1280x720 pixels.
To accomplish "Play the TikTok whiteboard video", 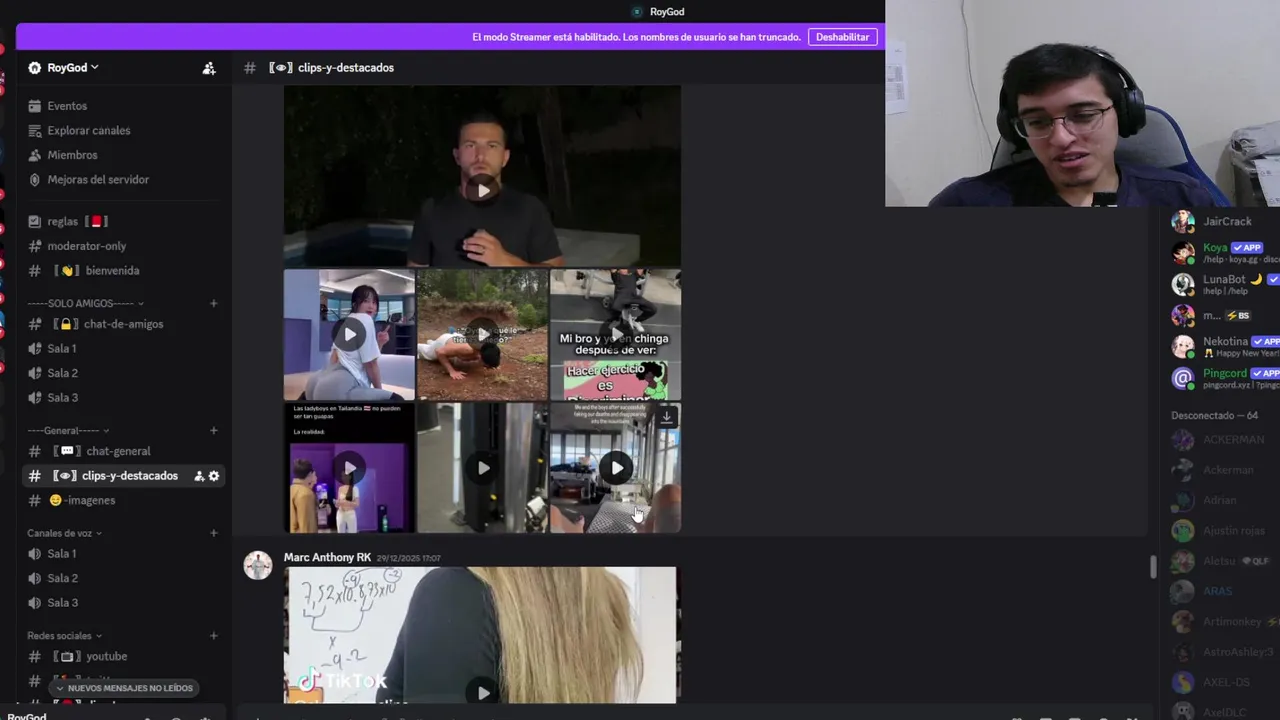I will click(x=483, y=692).
